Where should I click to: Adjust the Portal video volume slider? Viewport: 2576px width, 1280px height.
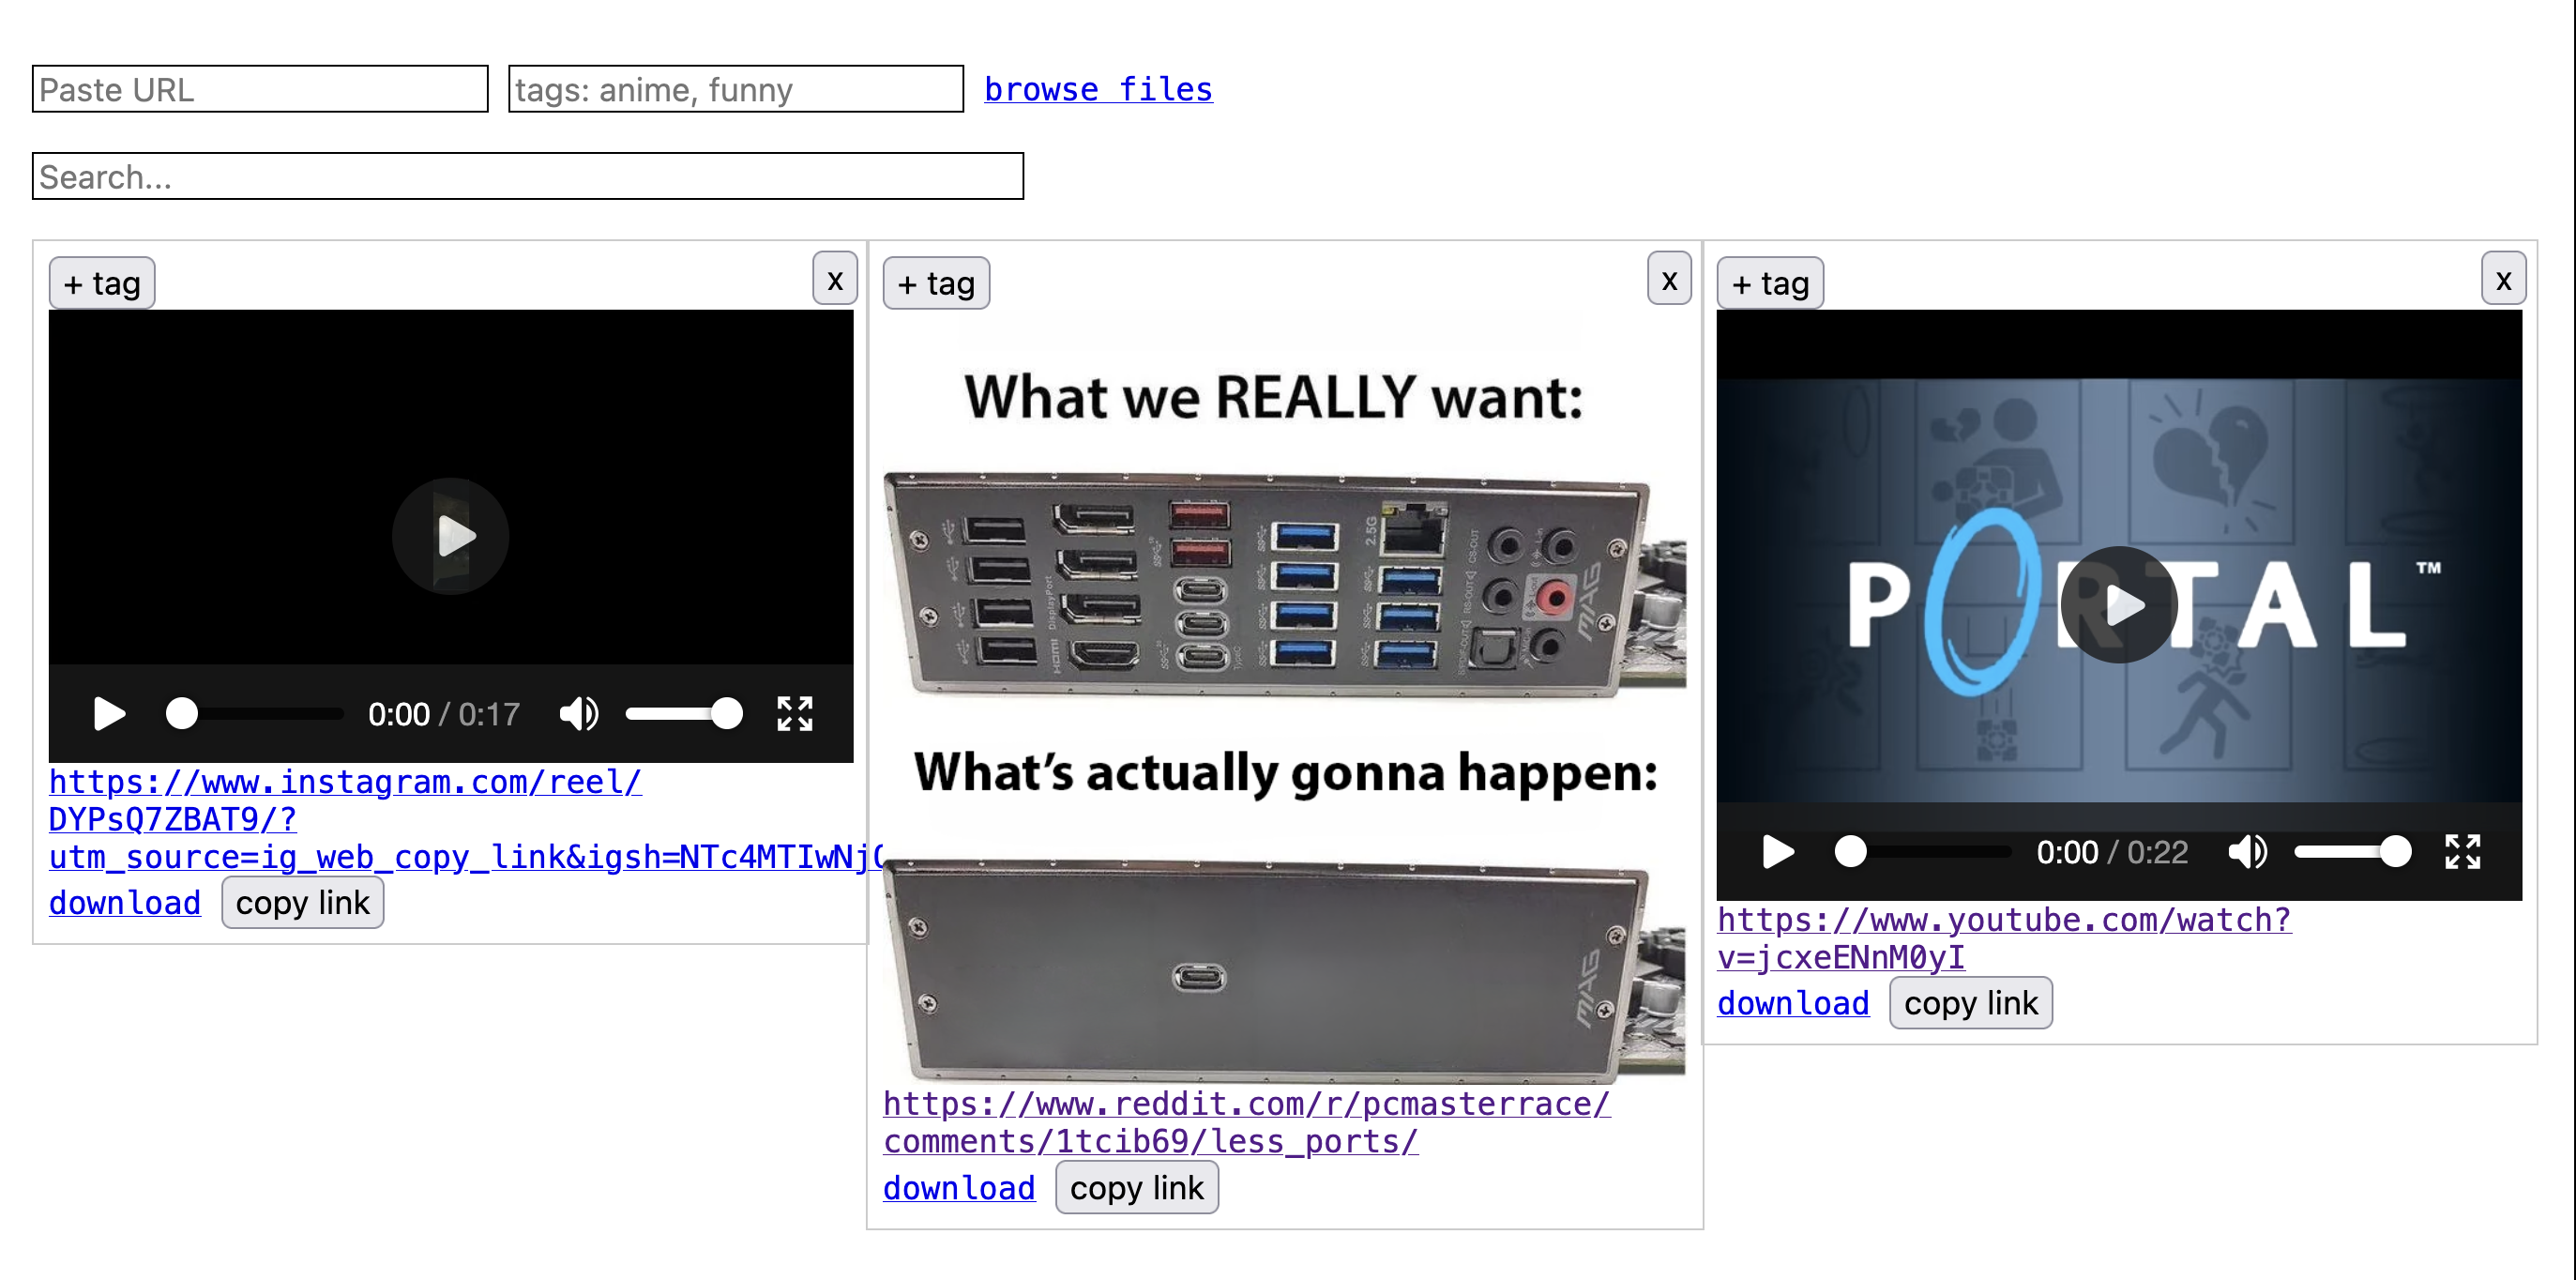(x=2352, y=852)
